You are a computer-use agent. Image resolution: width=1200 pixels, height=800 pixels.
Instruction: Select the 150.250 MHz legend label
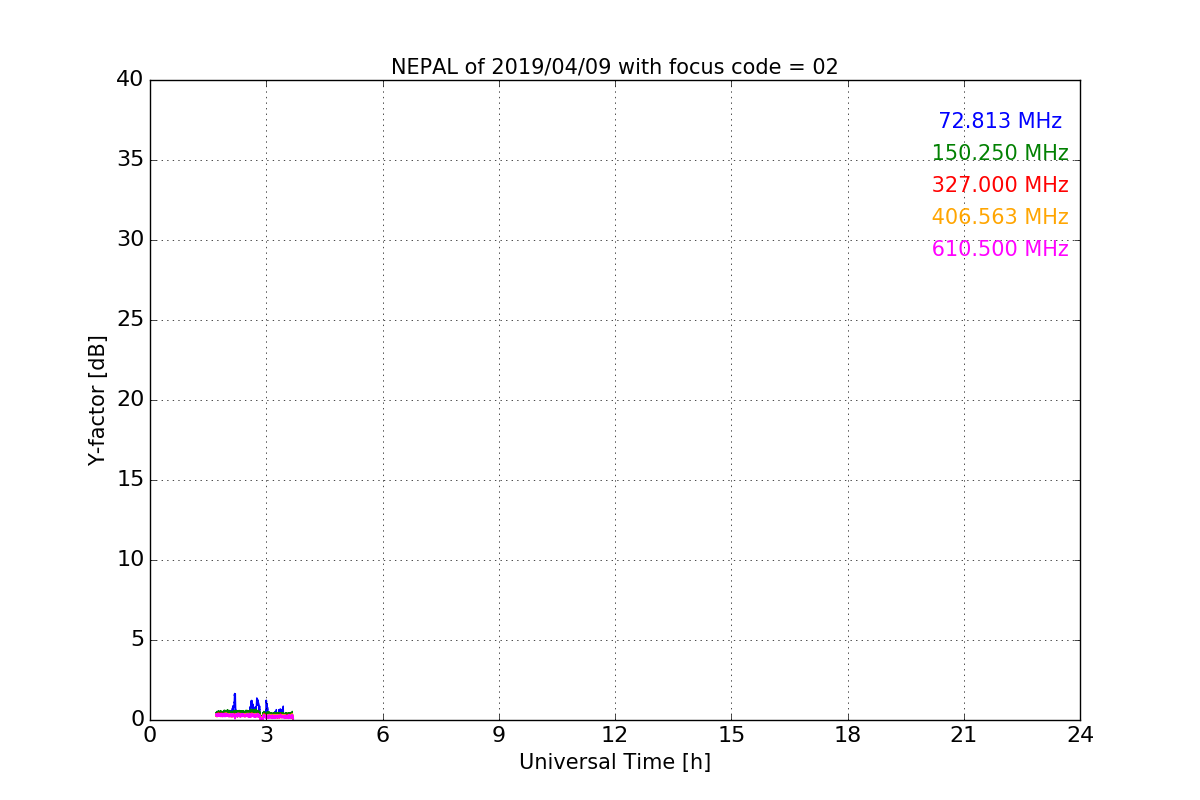(x=1000, y=153)
